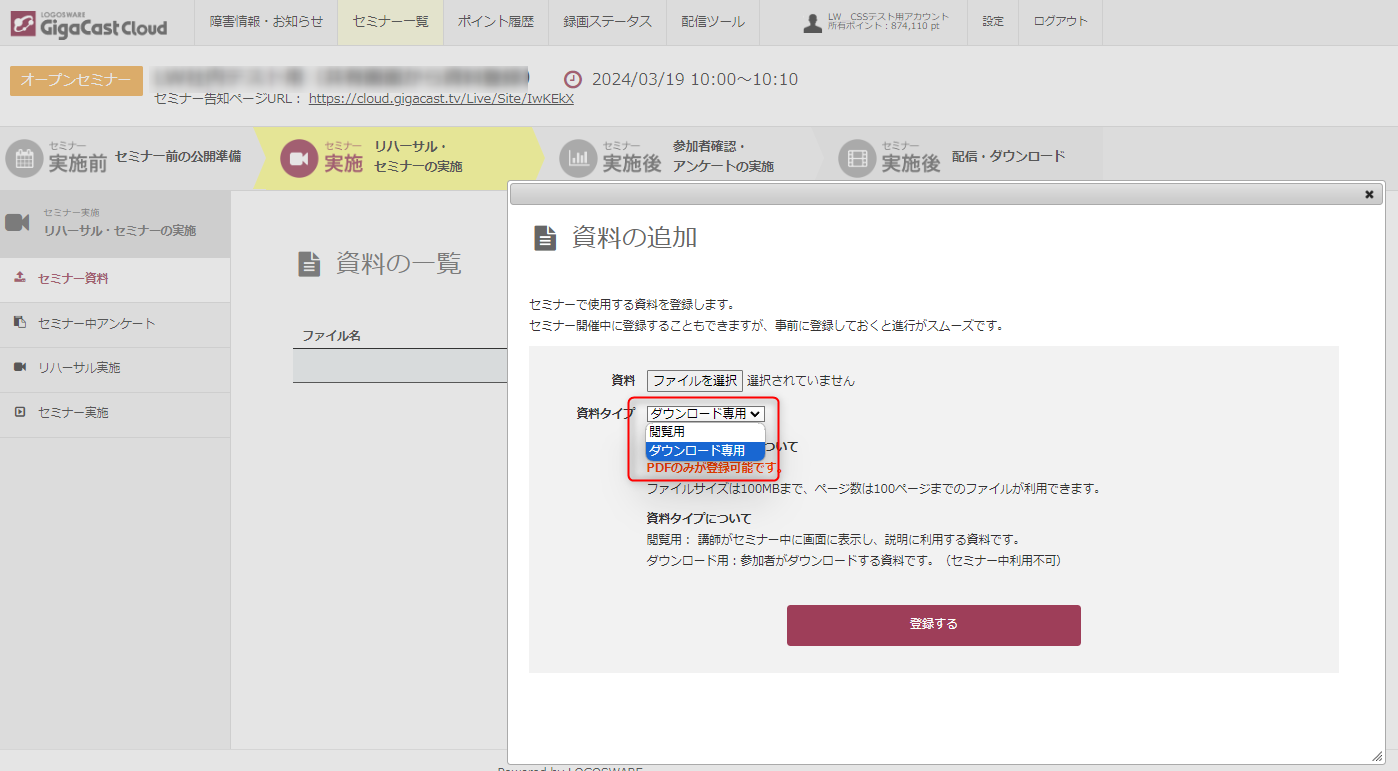Go to 配信・ダウンロード step

pyautogui.click(x=1008, y=157)
